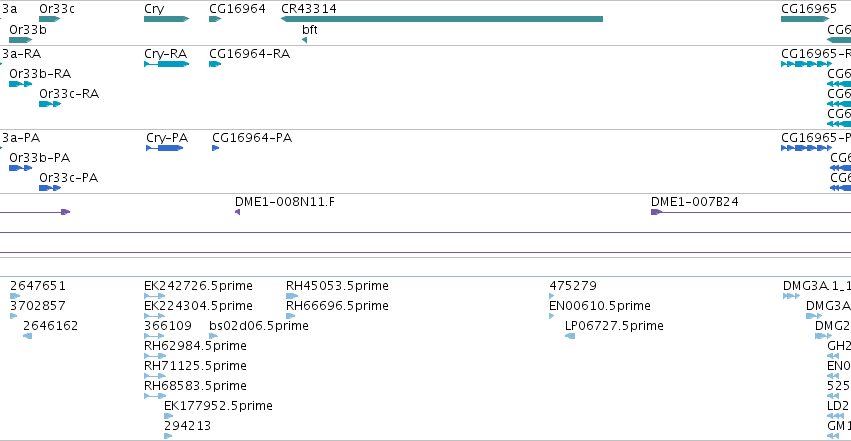The width and height of the screenshot is (851, 441).
Task: Select the Cry-RA transcript glyph
Action: coord(167,64)
